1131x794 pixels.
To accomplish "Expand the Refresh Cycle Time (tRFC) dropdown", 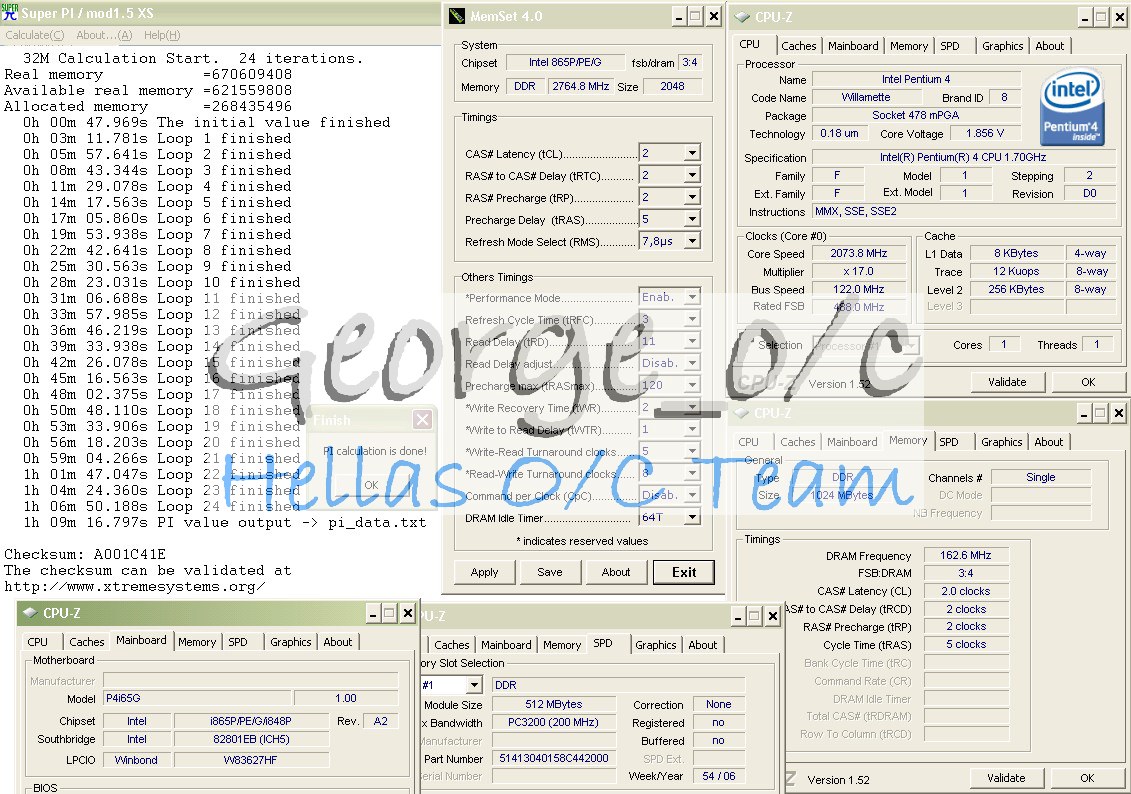I will point(692,319).
